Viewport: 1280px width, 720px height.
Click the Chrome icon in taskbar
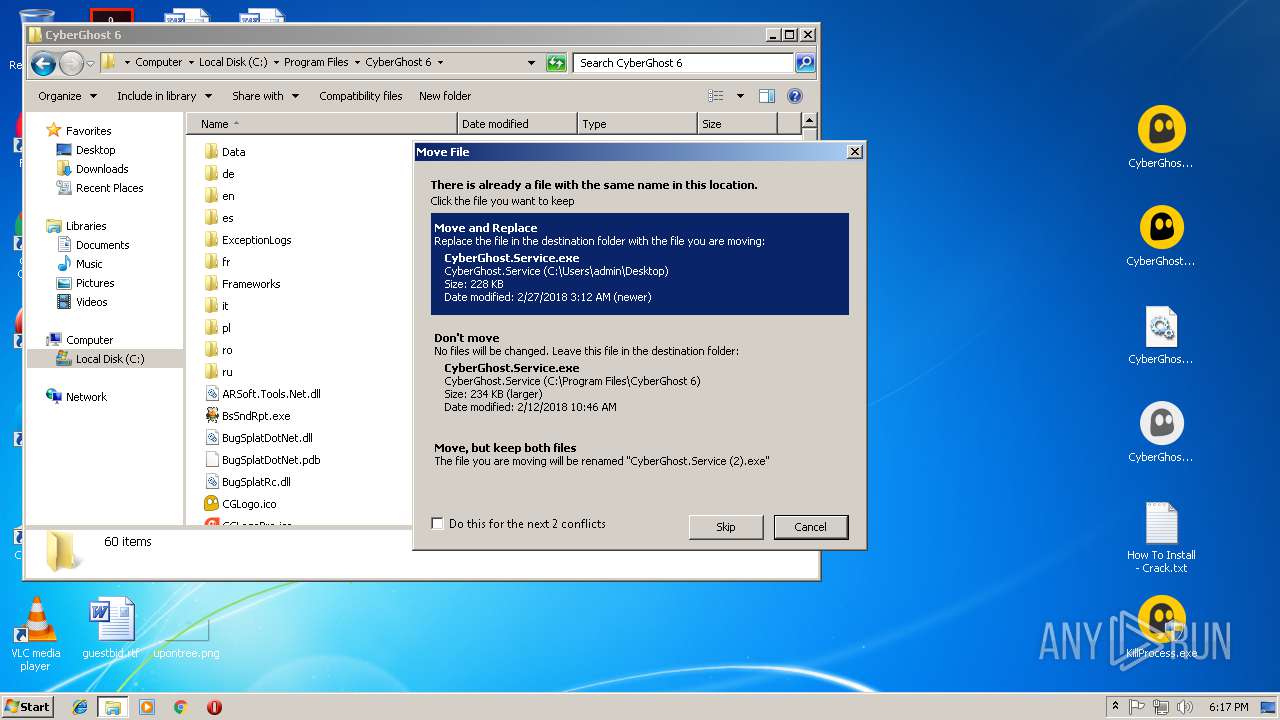pos(180,707)
